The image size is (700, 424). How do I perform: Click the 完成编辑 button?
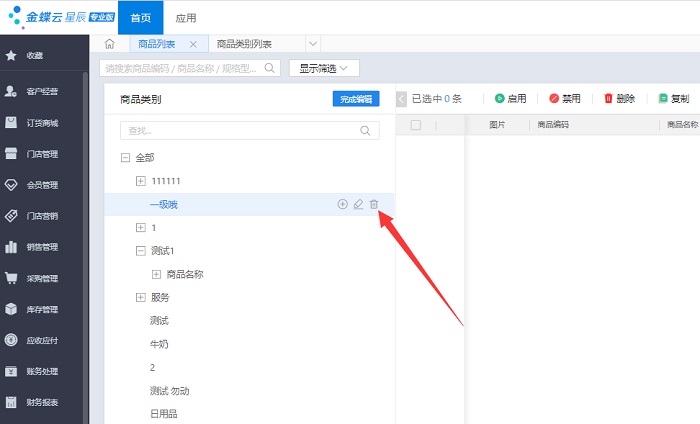tap(355, 99)
